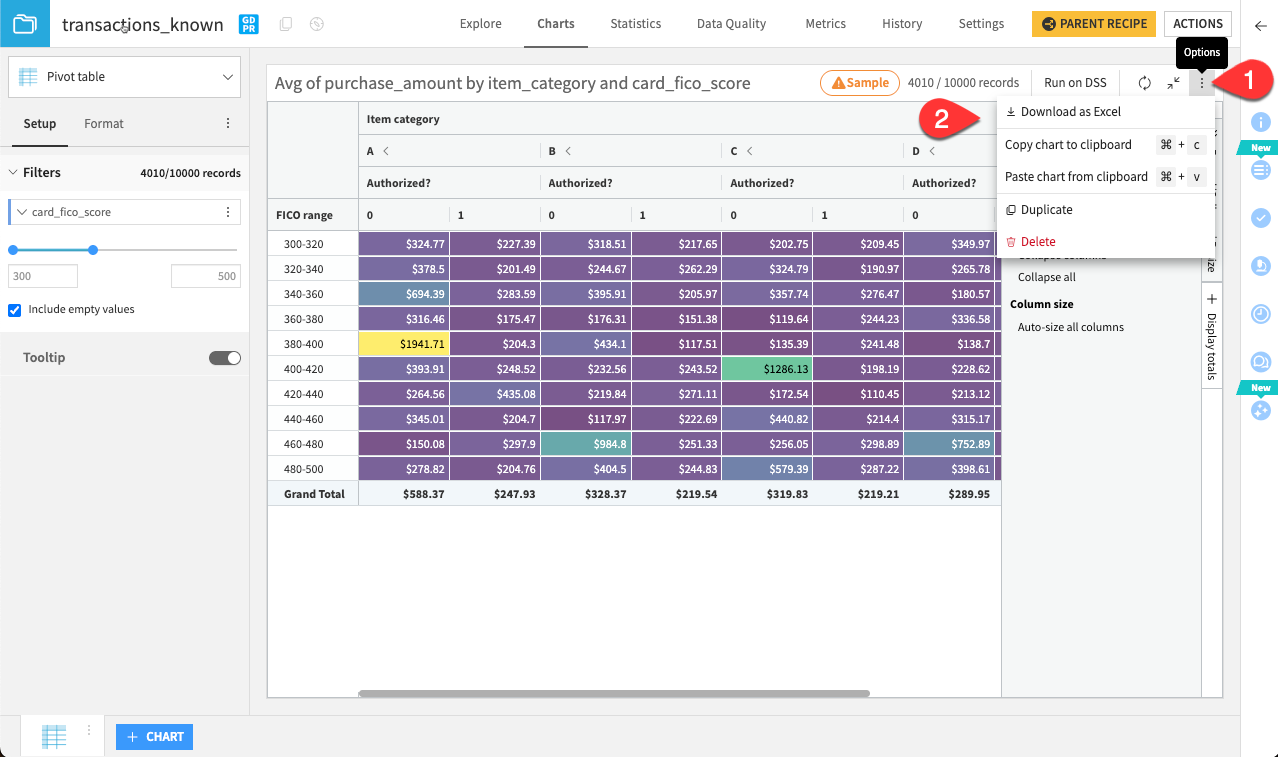Collapse item category C column
Image resolution: width=1279 pixels, height=757 pixels.
tap(749, 151)
